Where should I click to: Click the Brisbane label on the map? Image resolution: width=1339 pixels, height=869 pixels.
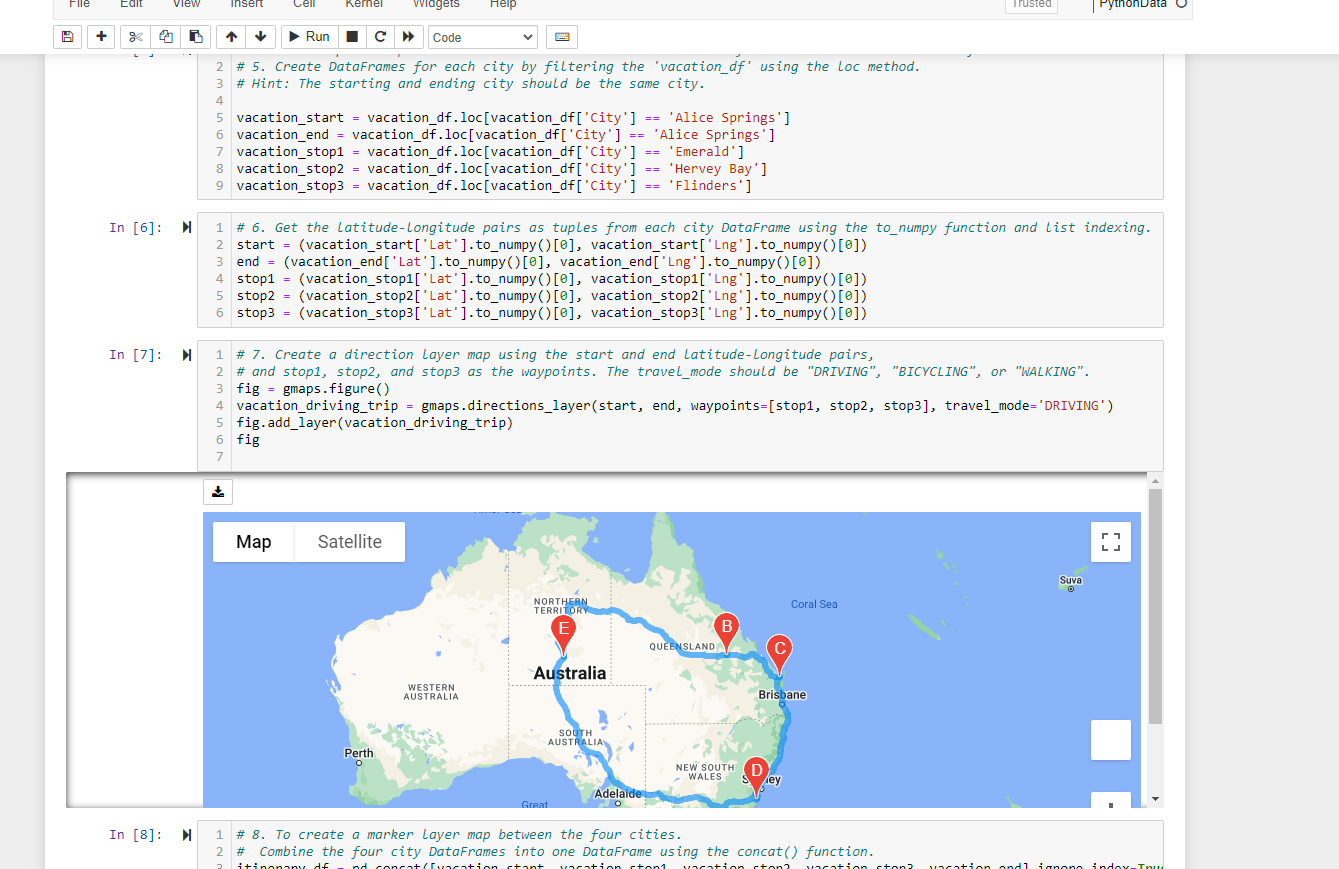(x=782, y=694)
